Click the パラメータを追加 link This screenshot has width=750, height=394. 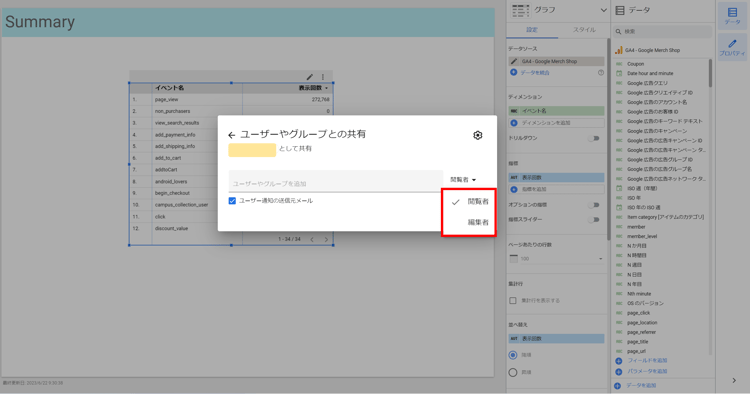(647, 372)
